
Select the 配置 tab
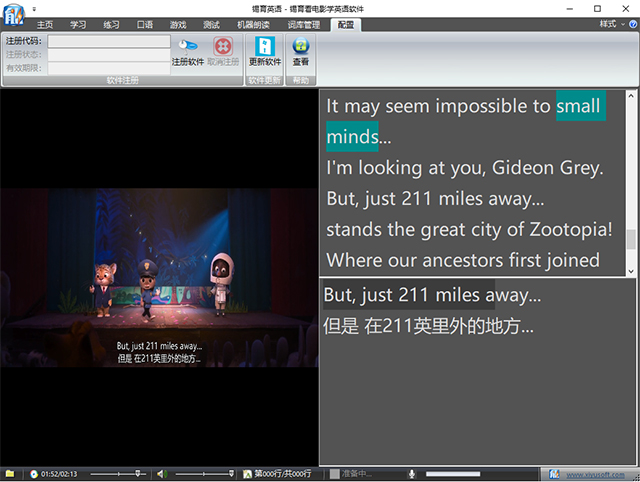pyautogui.click(x=346, y=25)
